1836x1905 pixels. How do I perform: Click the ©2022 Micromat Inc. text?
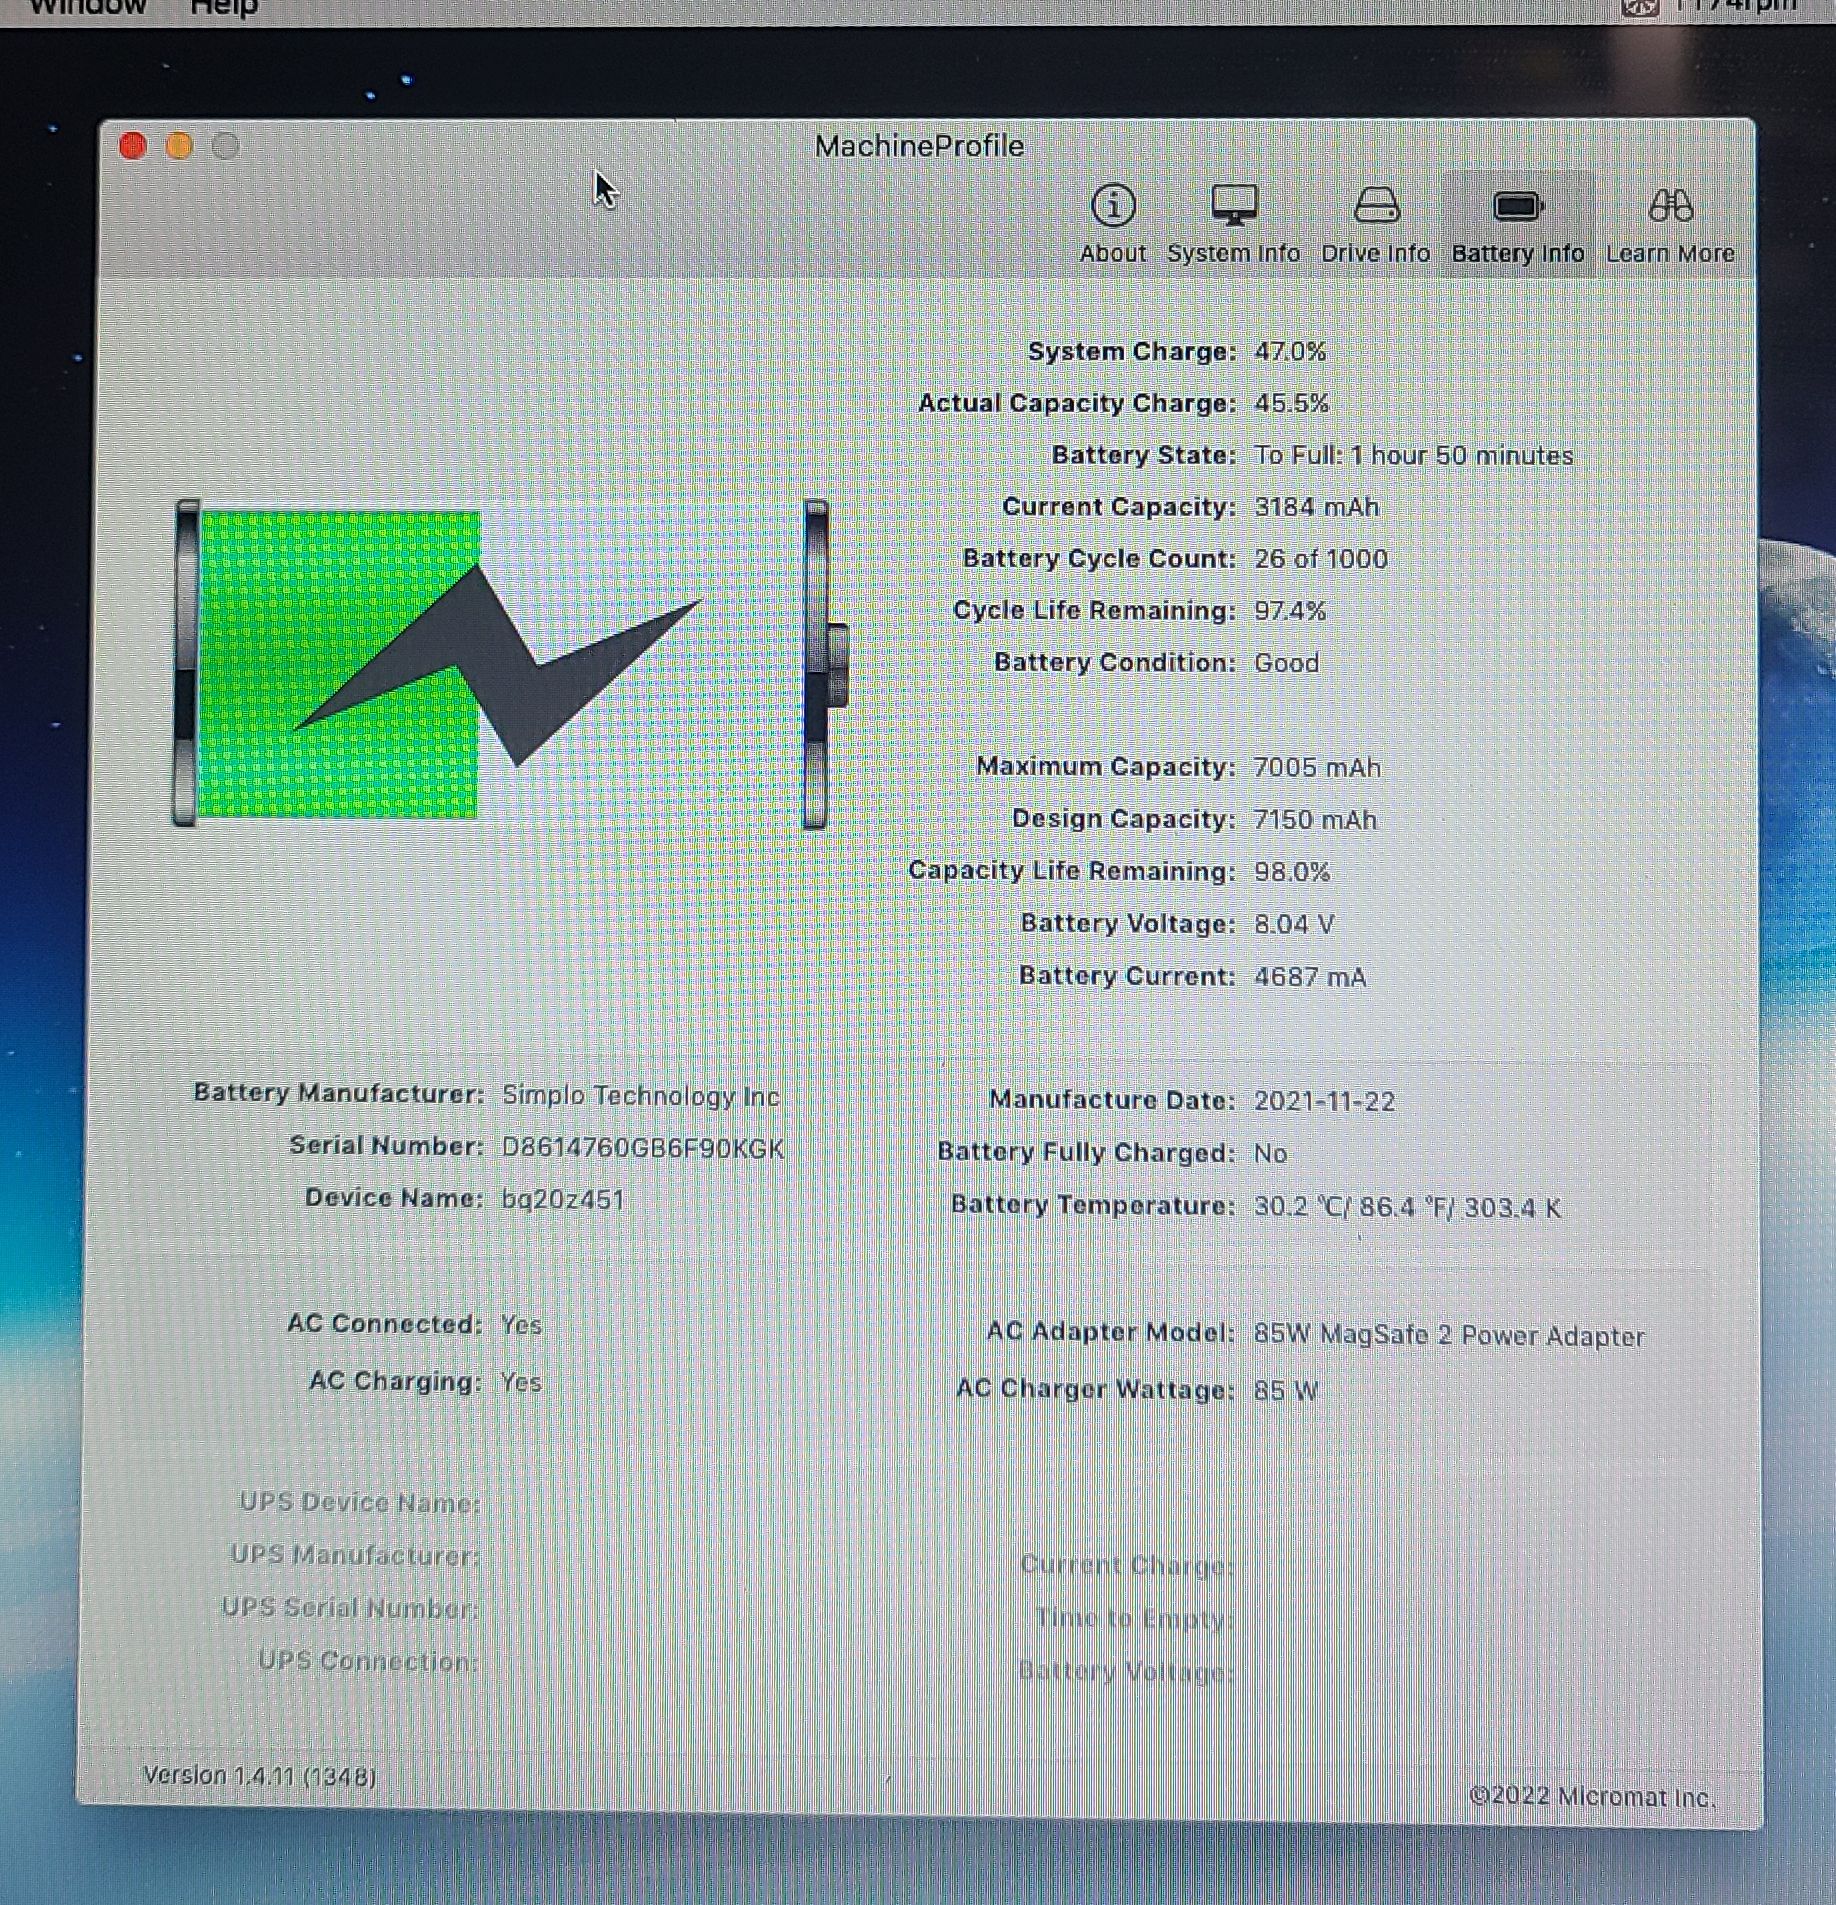pos(1592,1796)
